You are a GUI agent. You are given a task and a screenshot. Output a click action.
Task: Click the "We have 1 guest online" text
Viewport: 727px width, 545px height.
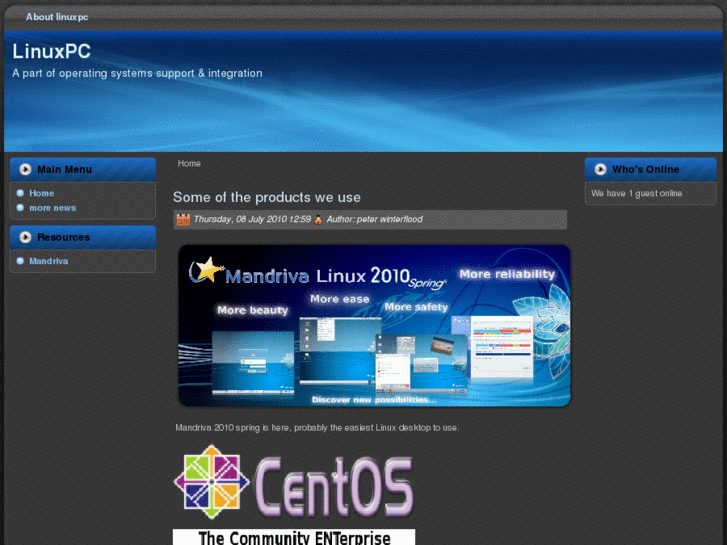[x=636, y=193]
